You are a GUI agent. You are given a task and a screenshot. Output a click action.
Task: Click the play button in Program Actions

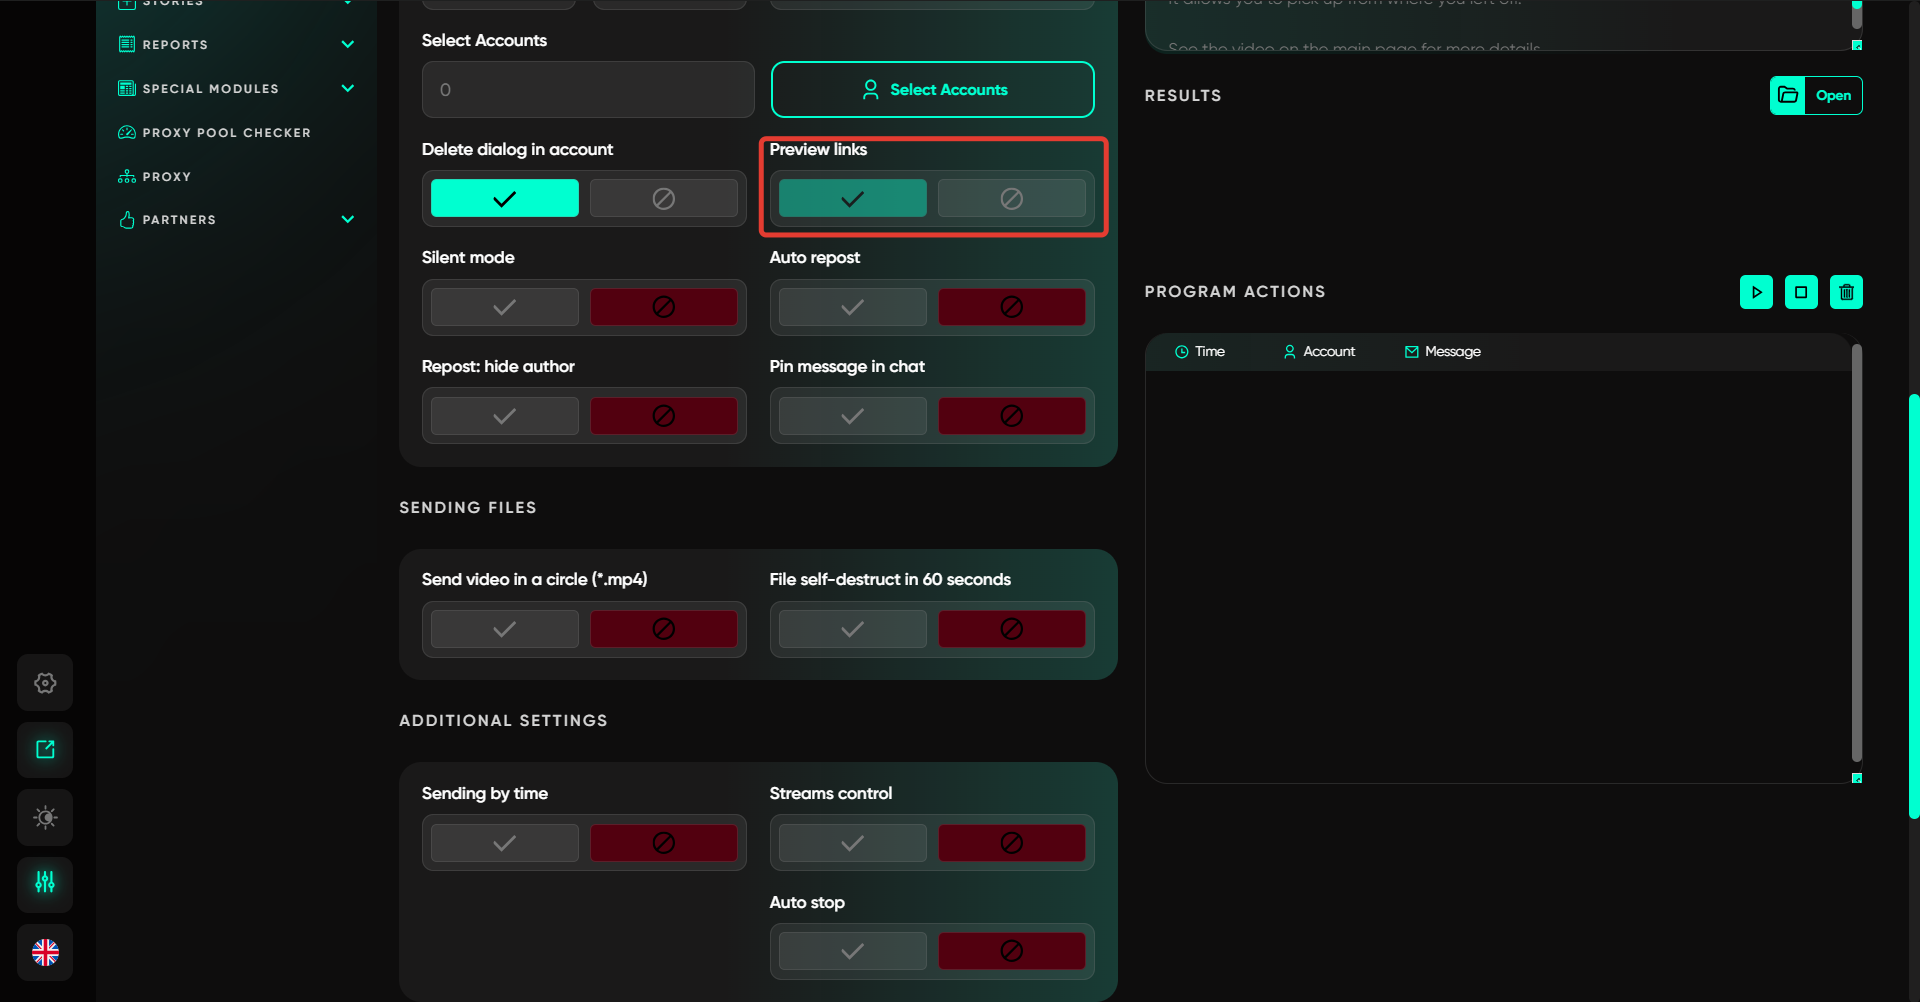(x=1756, y=292)
